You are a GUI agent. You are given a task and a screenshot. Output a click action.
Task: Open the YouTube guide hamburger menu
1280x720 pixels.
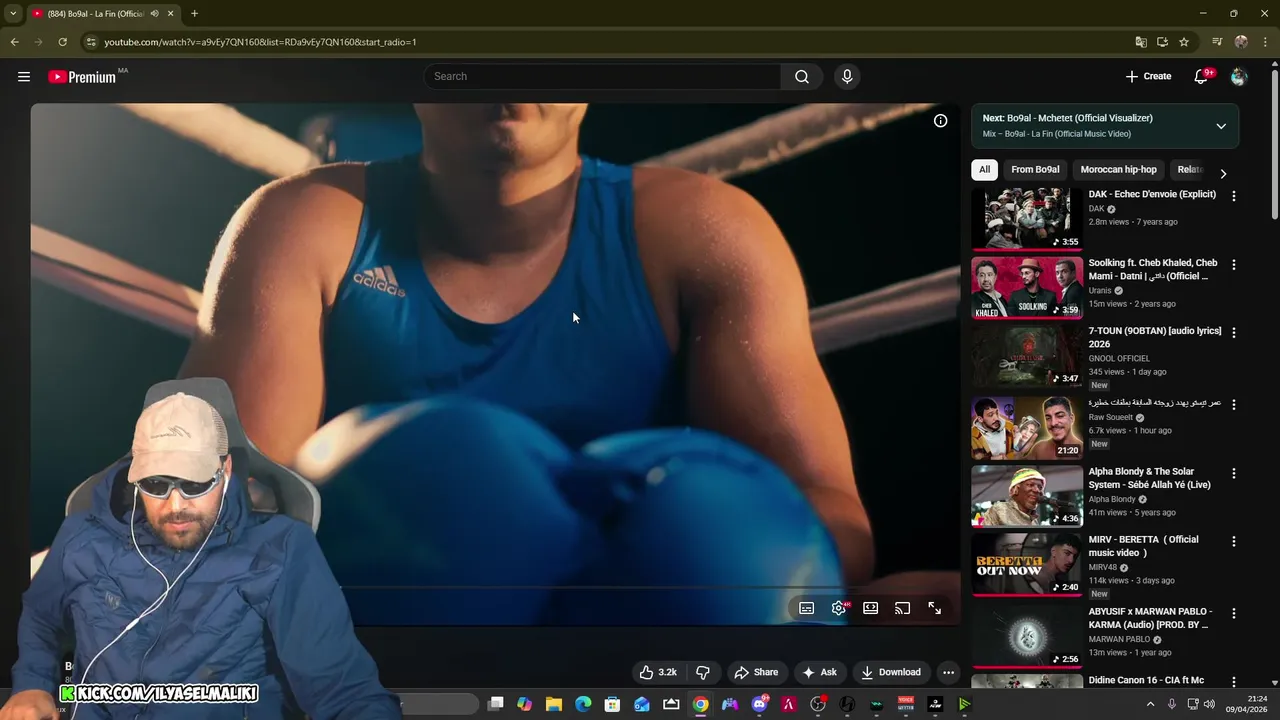click(x=24, y=76)
